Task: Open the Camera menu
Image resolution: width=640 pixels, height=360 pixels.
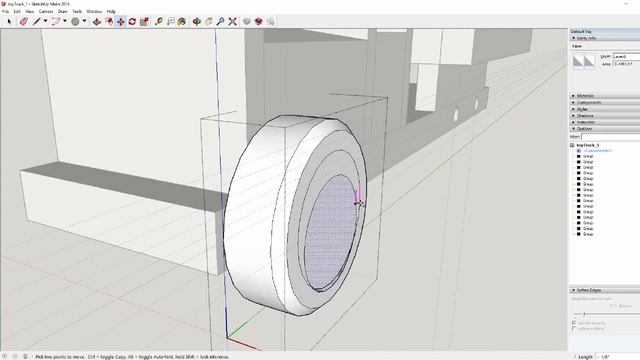Action: (46, 11)
